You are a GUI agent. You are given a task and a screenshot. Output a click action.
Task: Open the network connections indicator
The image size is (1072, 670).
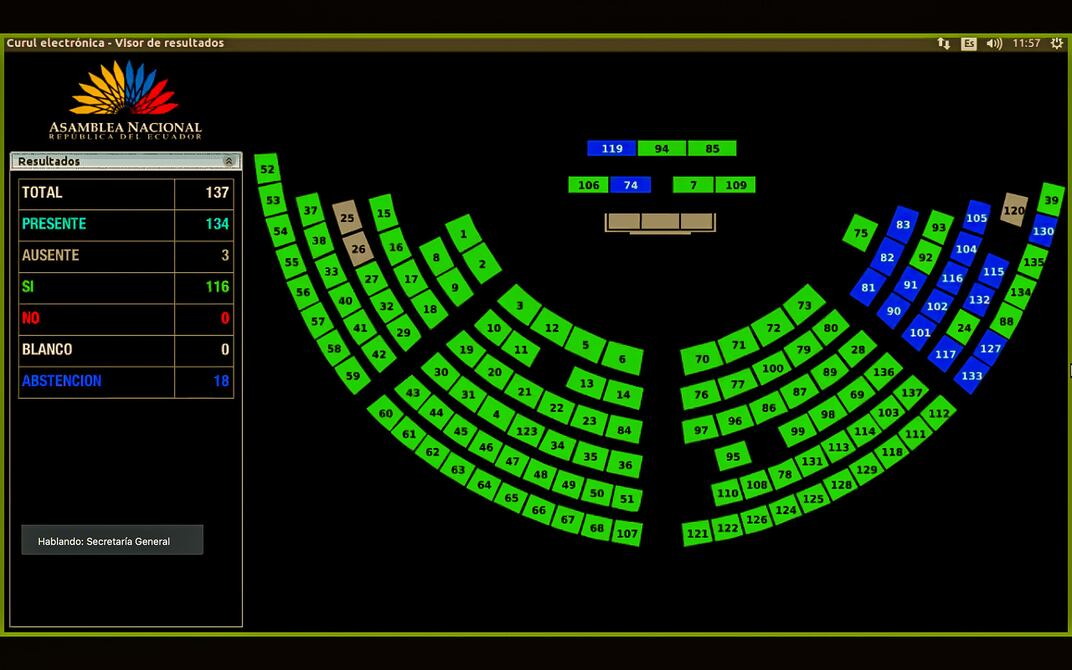click(x=943, y=43)
